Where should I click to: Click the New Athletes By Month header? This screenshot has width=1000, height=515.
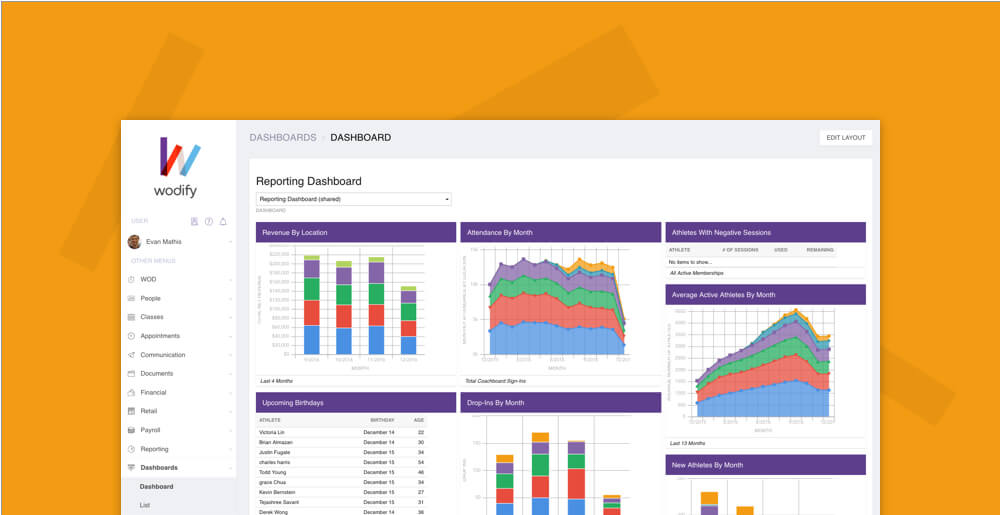click(765, 465)
